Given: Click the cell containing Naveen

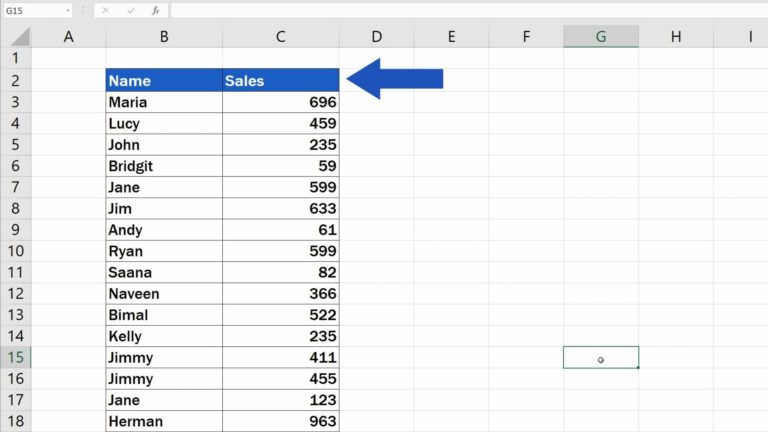Looking at the screenshot, I should click(164, 294).
